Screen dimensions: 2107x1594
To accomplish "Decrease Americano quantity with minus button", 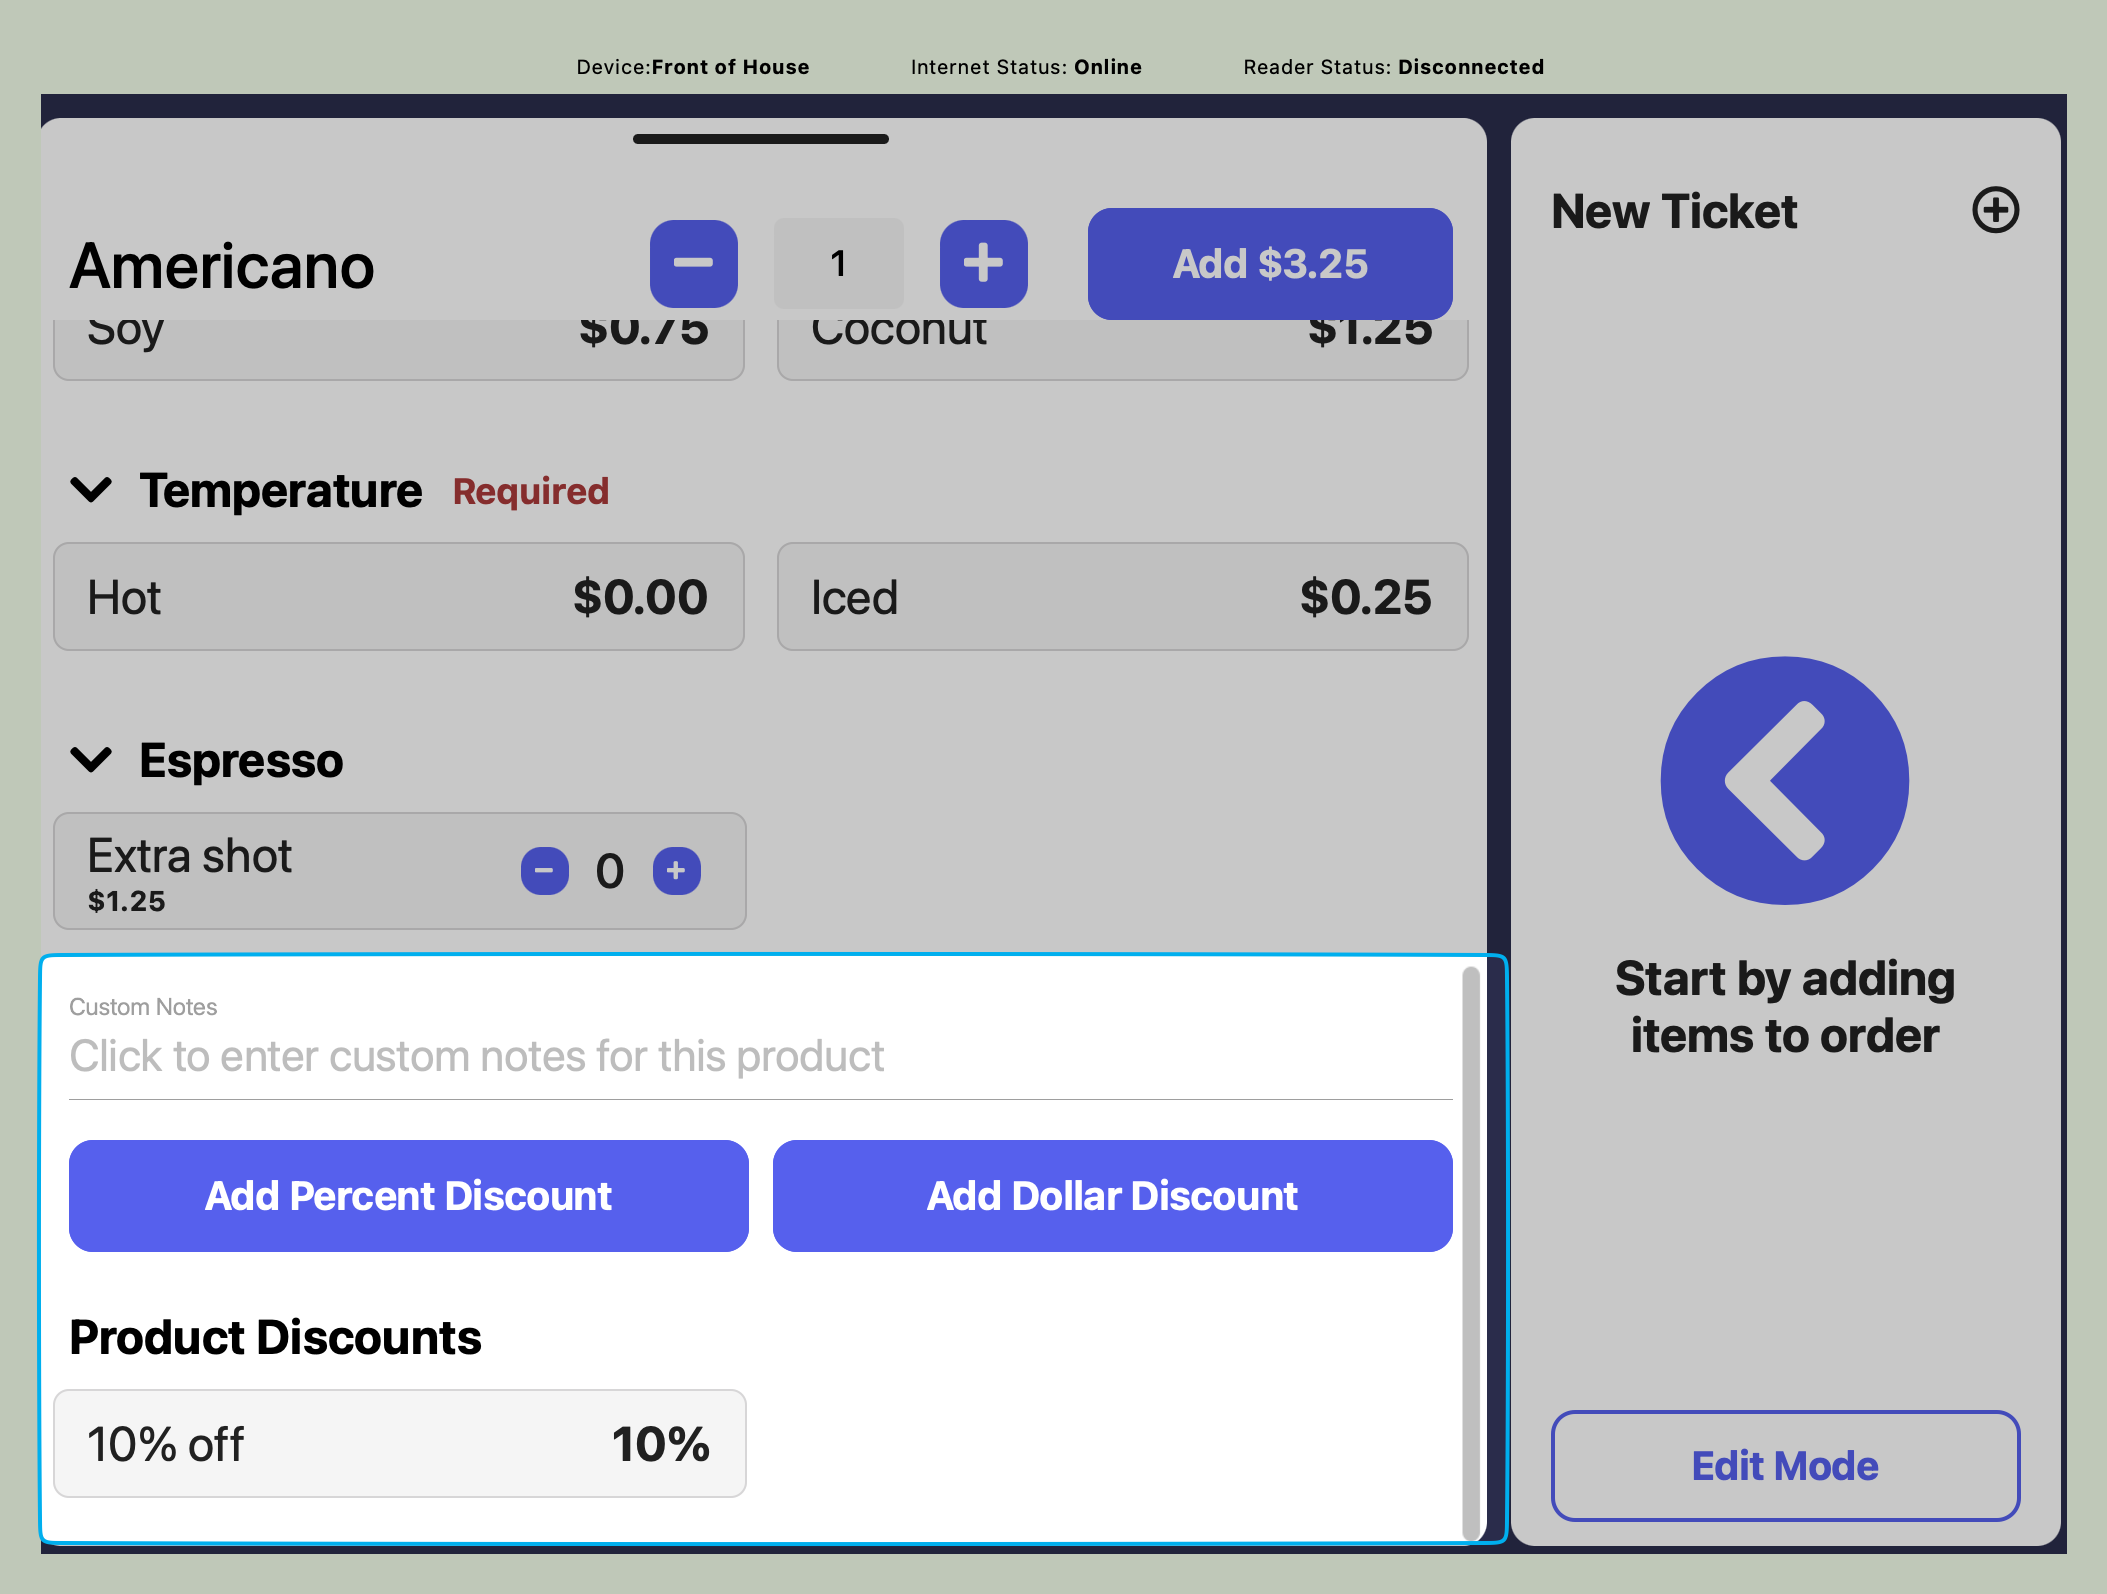I will [x=693, y=263].
